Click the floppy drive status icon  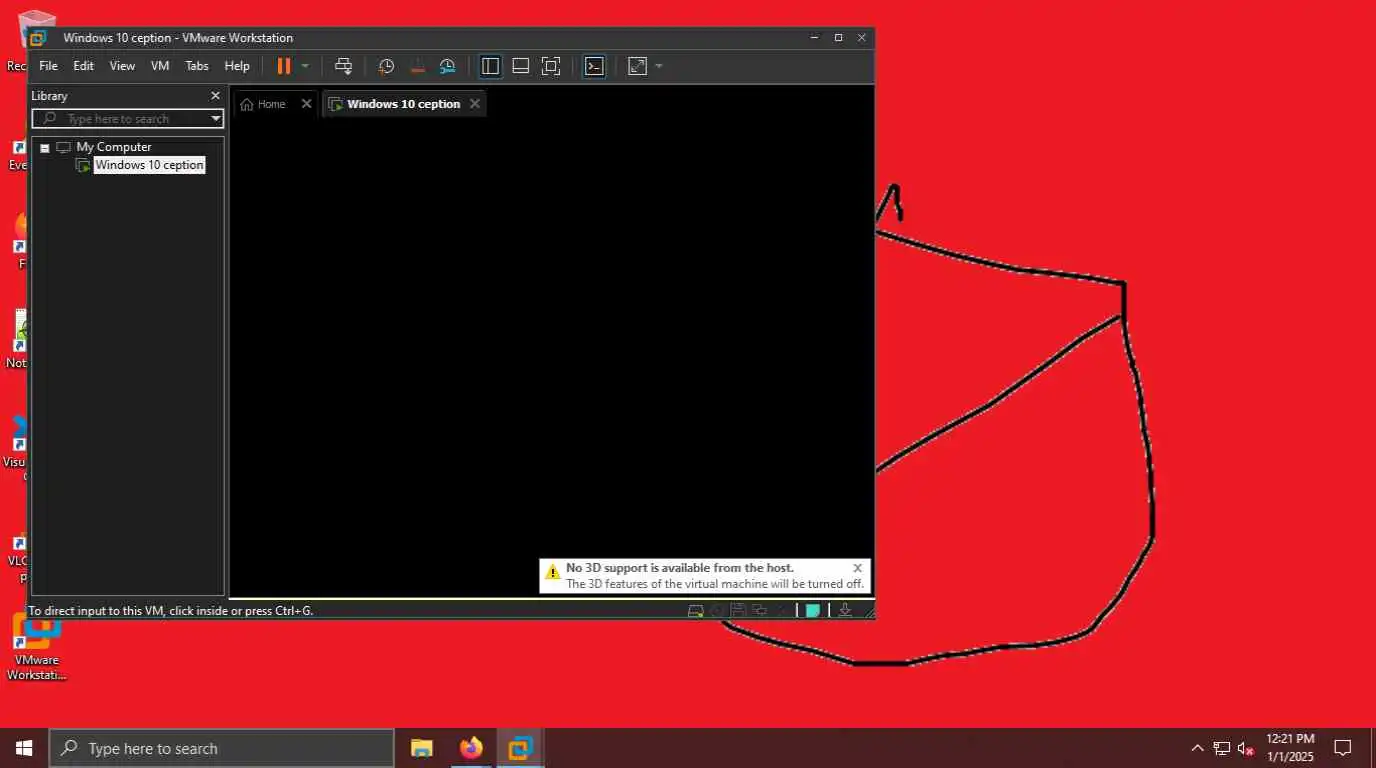(738, 610)
